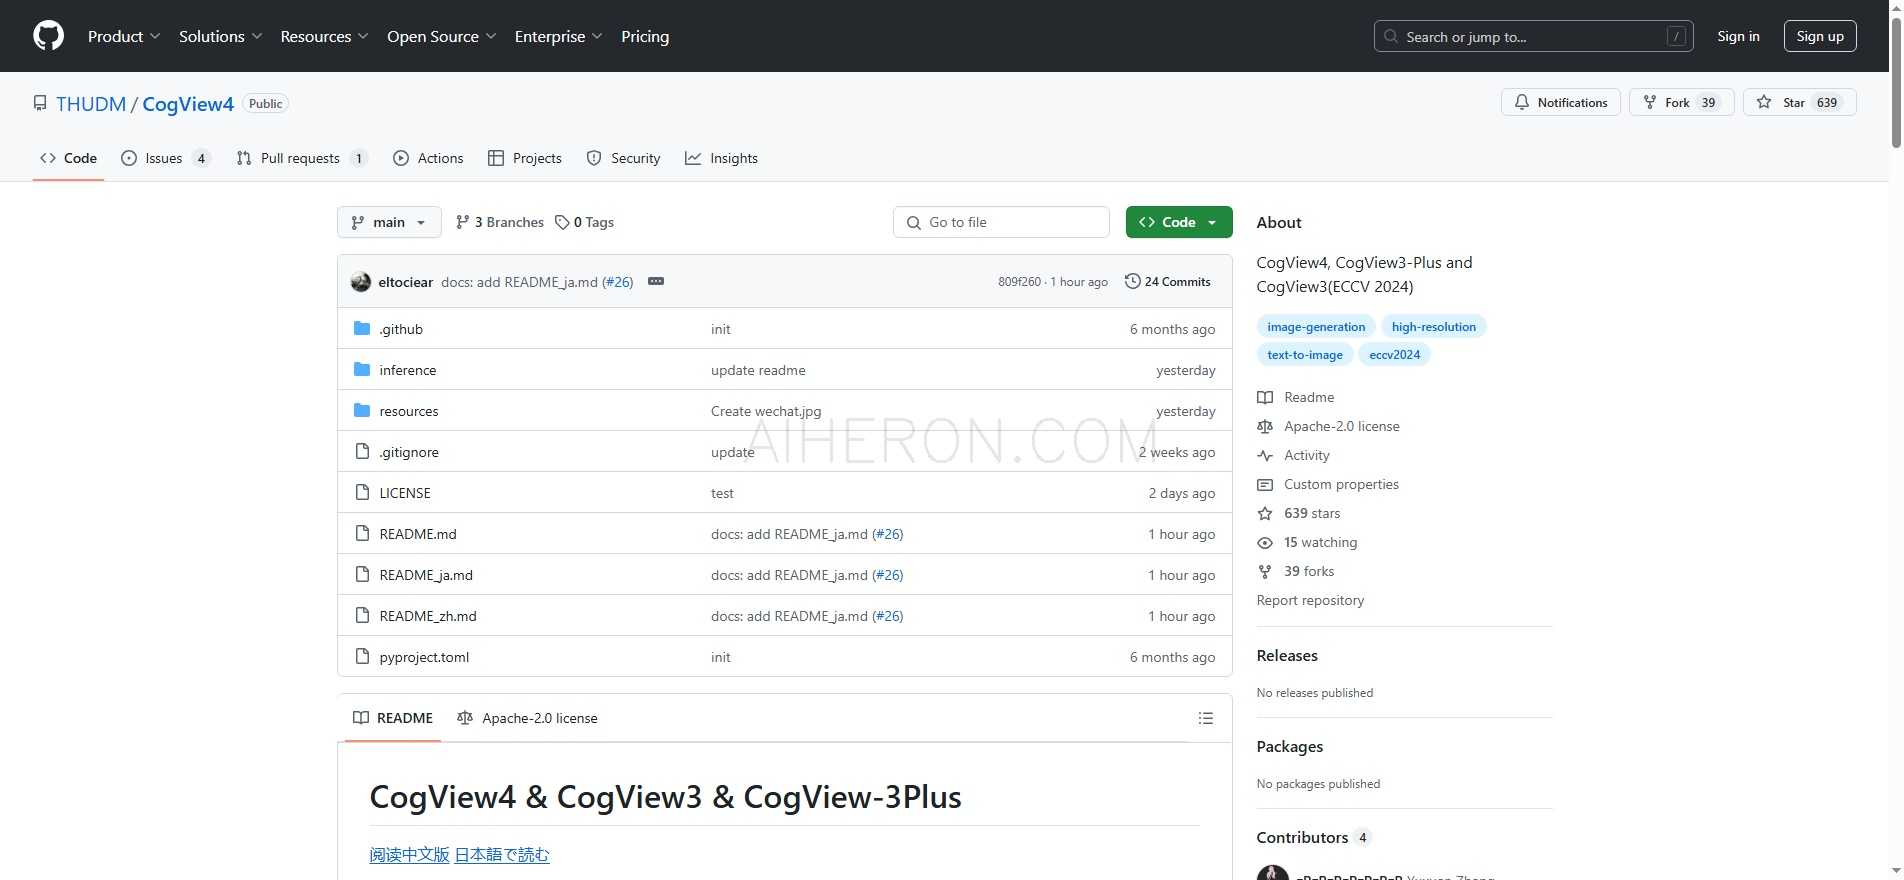This screenshot has height=880, width=1904.
Task: Click the Notifications bell button
Action: coord(1560,102)
